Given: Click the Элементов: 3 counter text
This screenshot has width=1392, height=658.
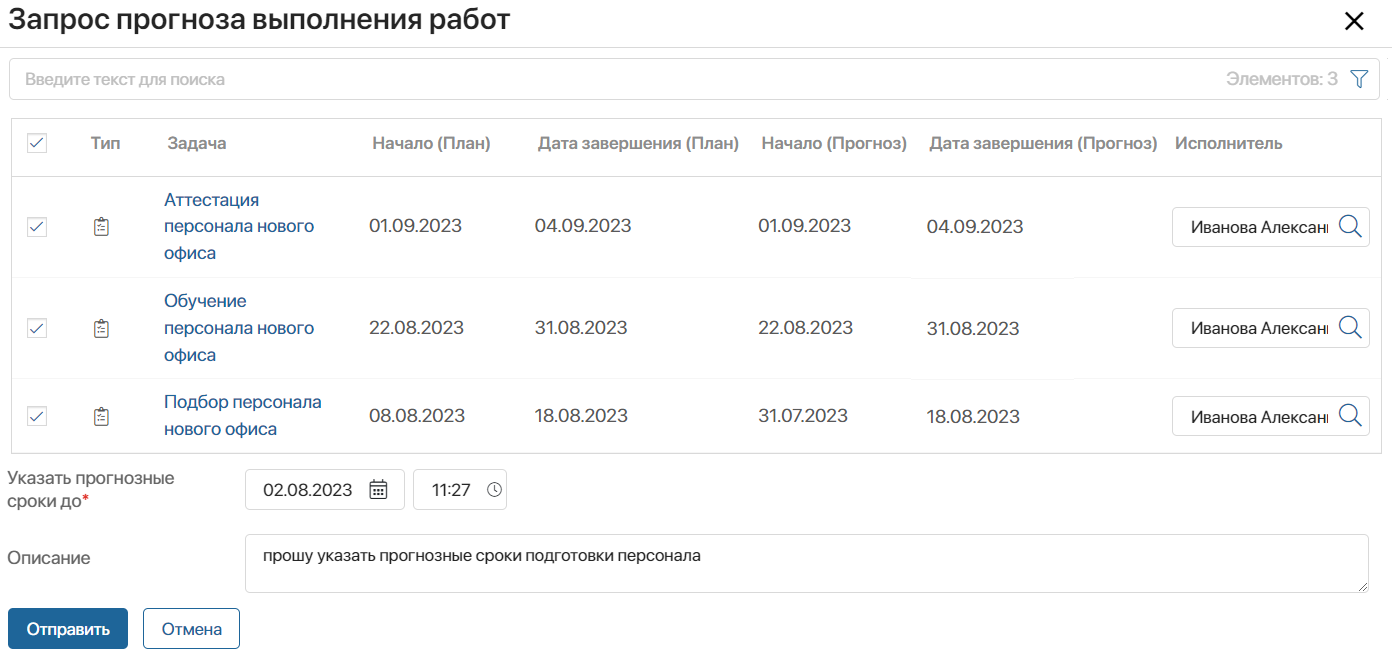Looking at the screenshot, I should [x=1282, y=79].
